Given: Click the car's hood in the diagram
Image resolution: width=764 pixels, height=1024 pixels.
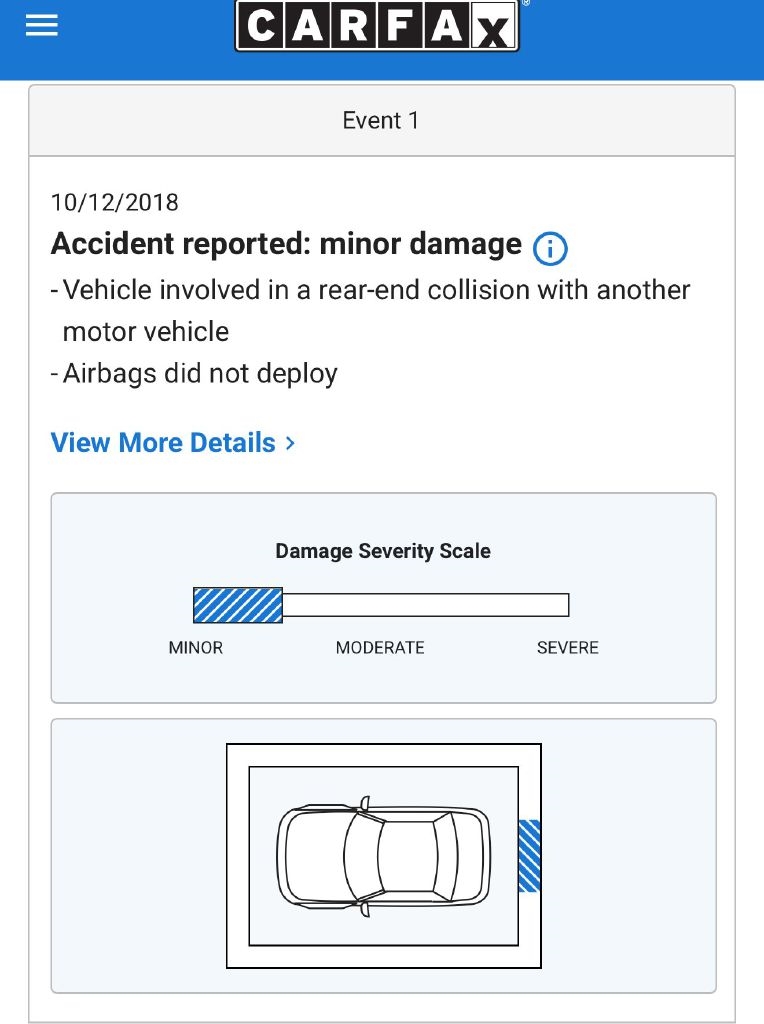Looking at the screenshot, I should (x=310, y=856).
